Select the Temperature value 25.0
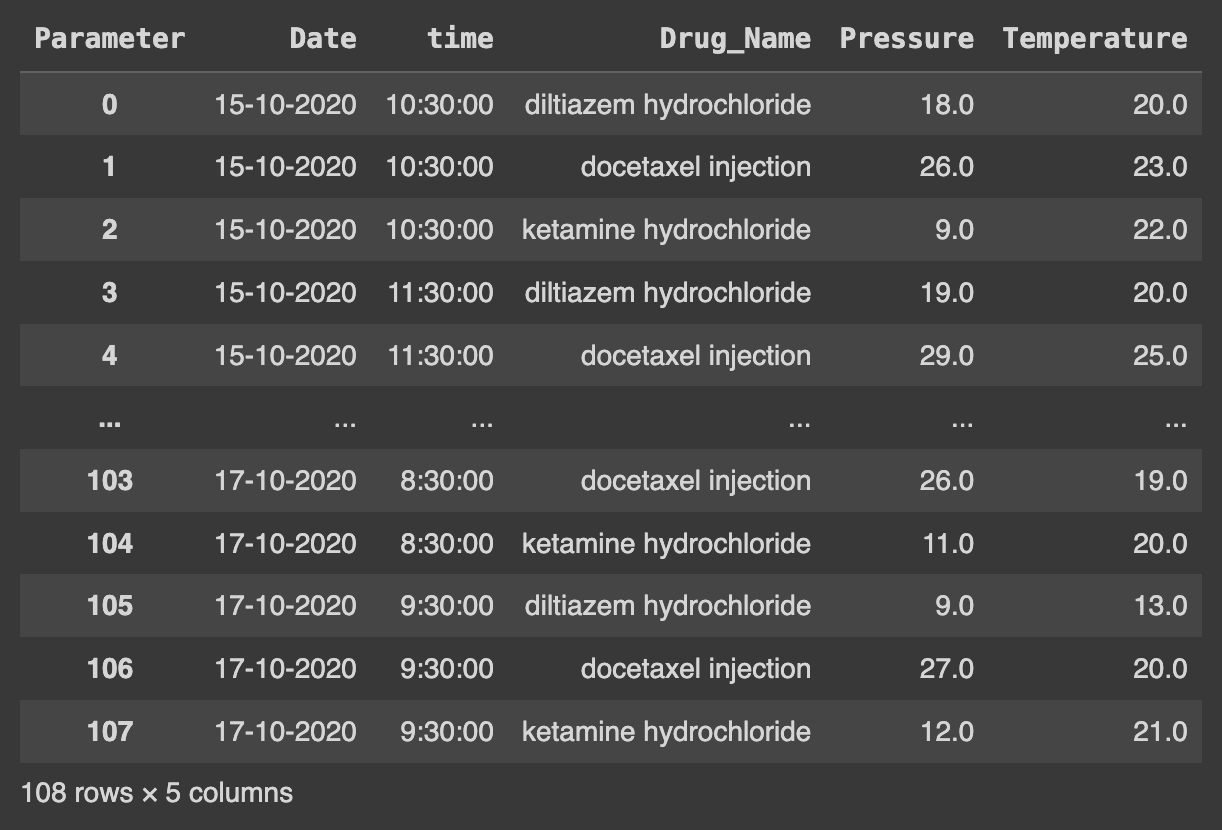Image resolution: width=1222 pixels, height=830 pixels. click(1160, 356)
